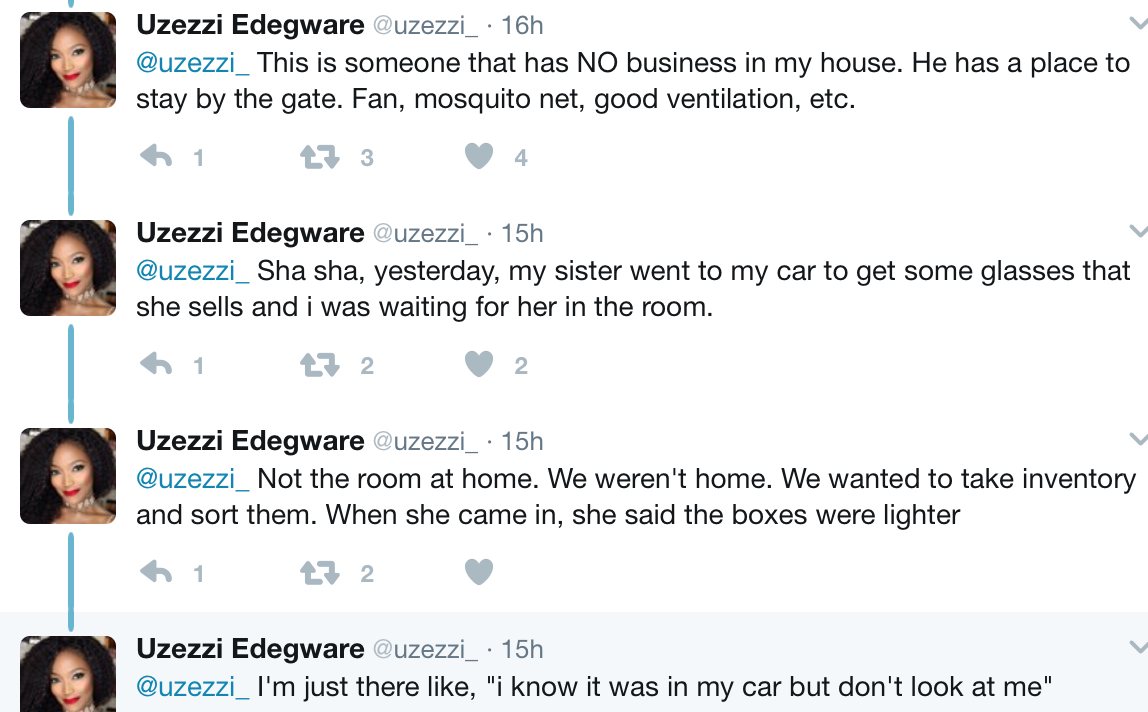Viewport: 1148px width, 712px height.
Task: Reply to the 'Not the room at home' tweet
Action: (x=157, y=572)
